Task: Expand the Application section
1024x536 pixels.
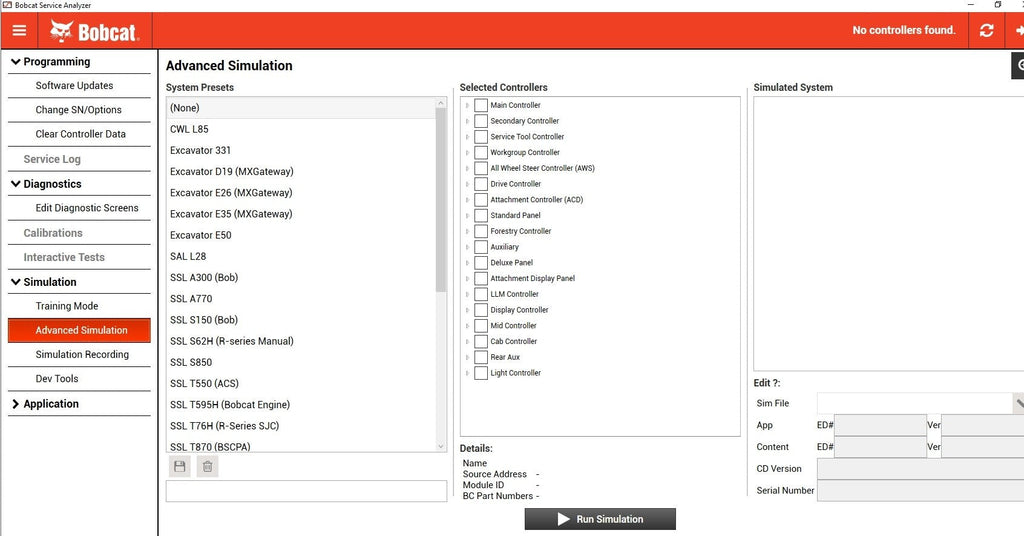Action: 16,404
